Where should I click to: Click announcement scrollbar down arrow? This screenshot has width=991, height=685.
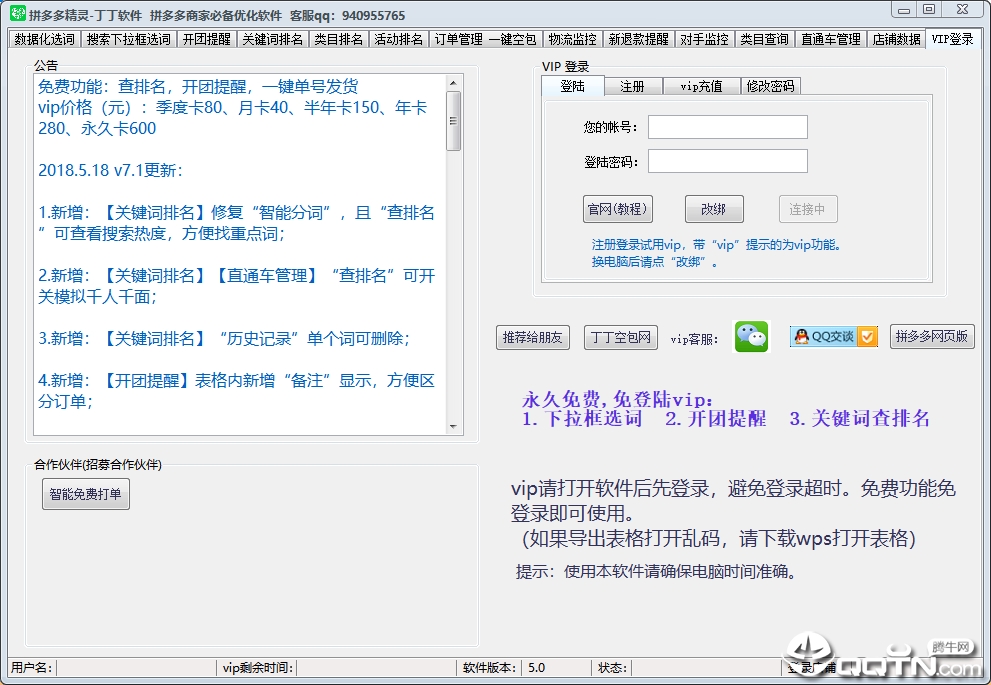coord(453,427)
